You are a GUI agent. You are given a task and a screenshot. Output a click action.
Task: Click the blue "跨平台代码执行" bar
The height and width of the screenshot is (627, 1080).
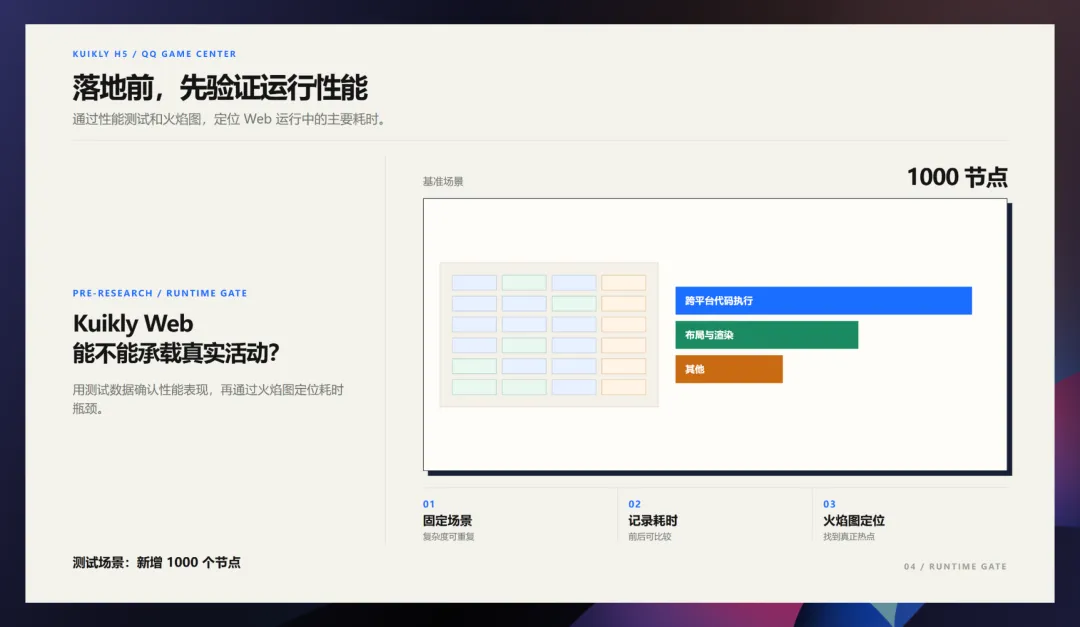823,300
